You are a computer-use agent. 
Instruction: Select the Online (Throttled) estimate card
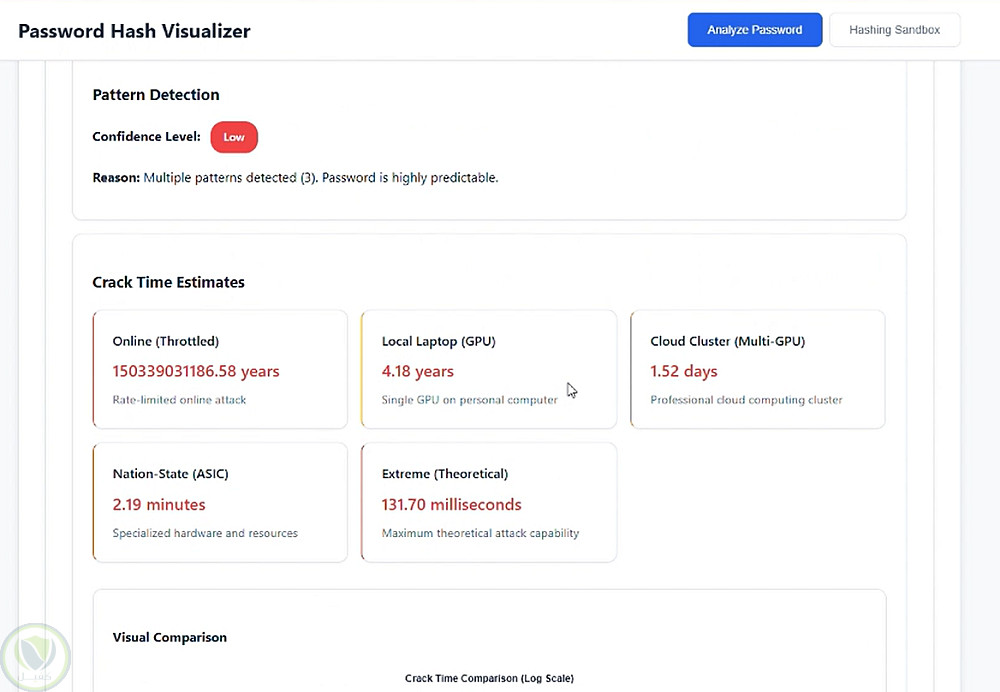point(220,369)
